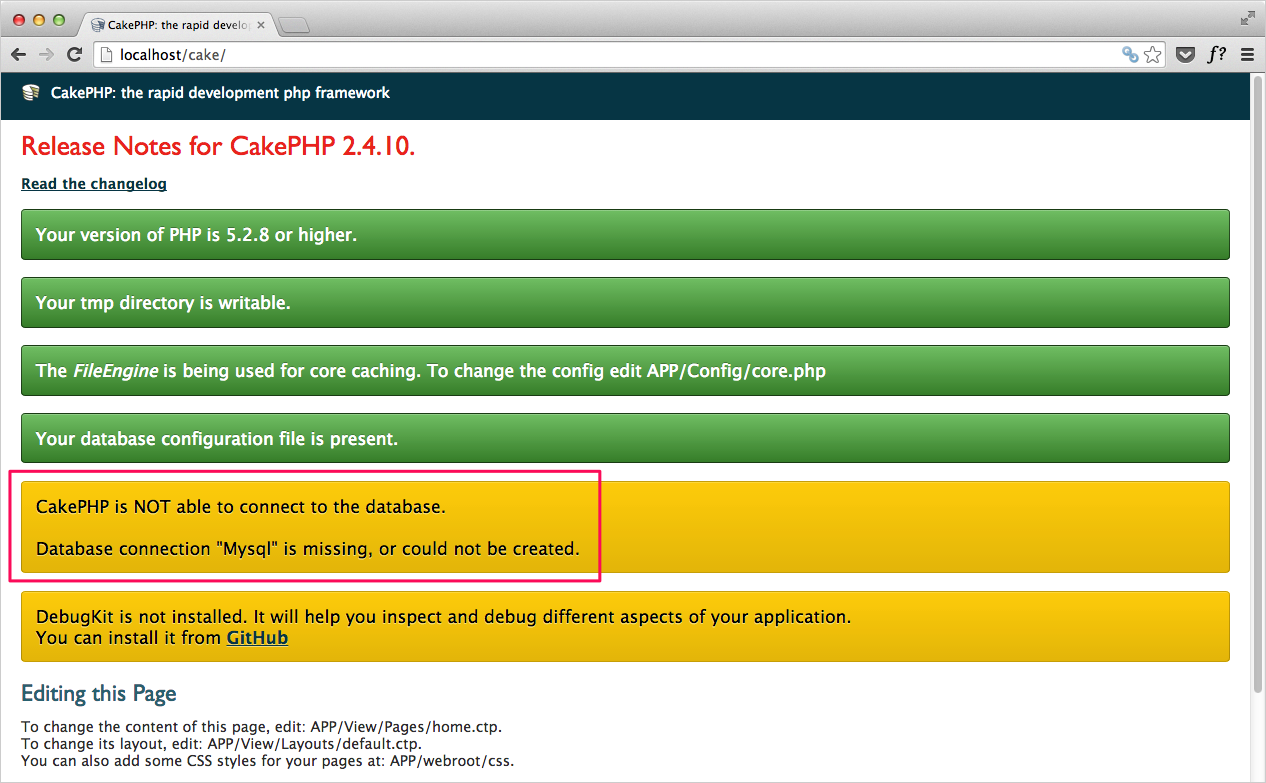Click the 'Database connection "Mysql" is missing' text
Screen dimensions: 1266x783
point(308,549)
